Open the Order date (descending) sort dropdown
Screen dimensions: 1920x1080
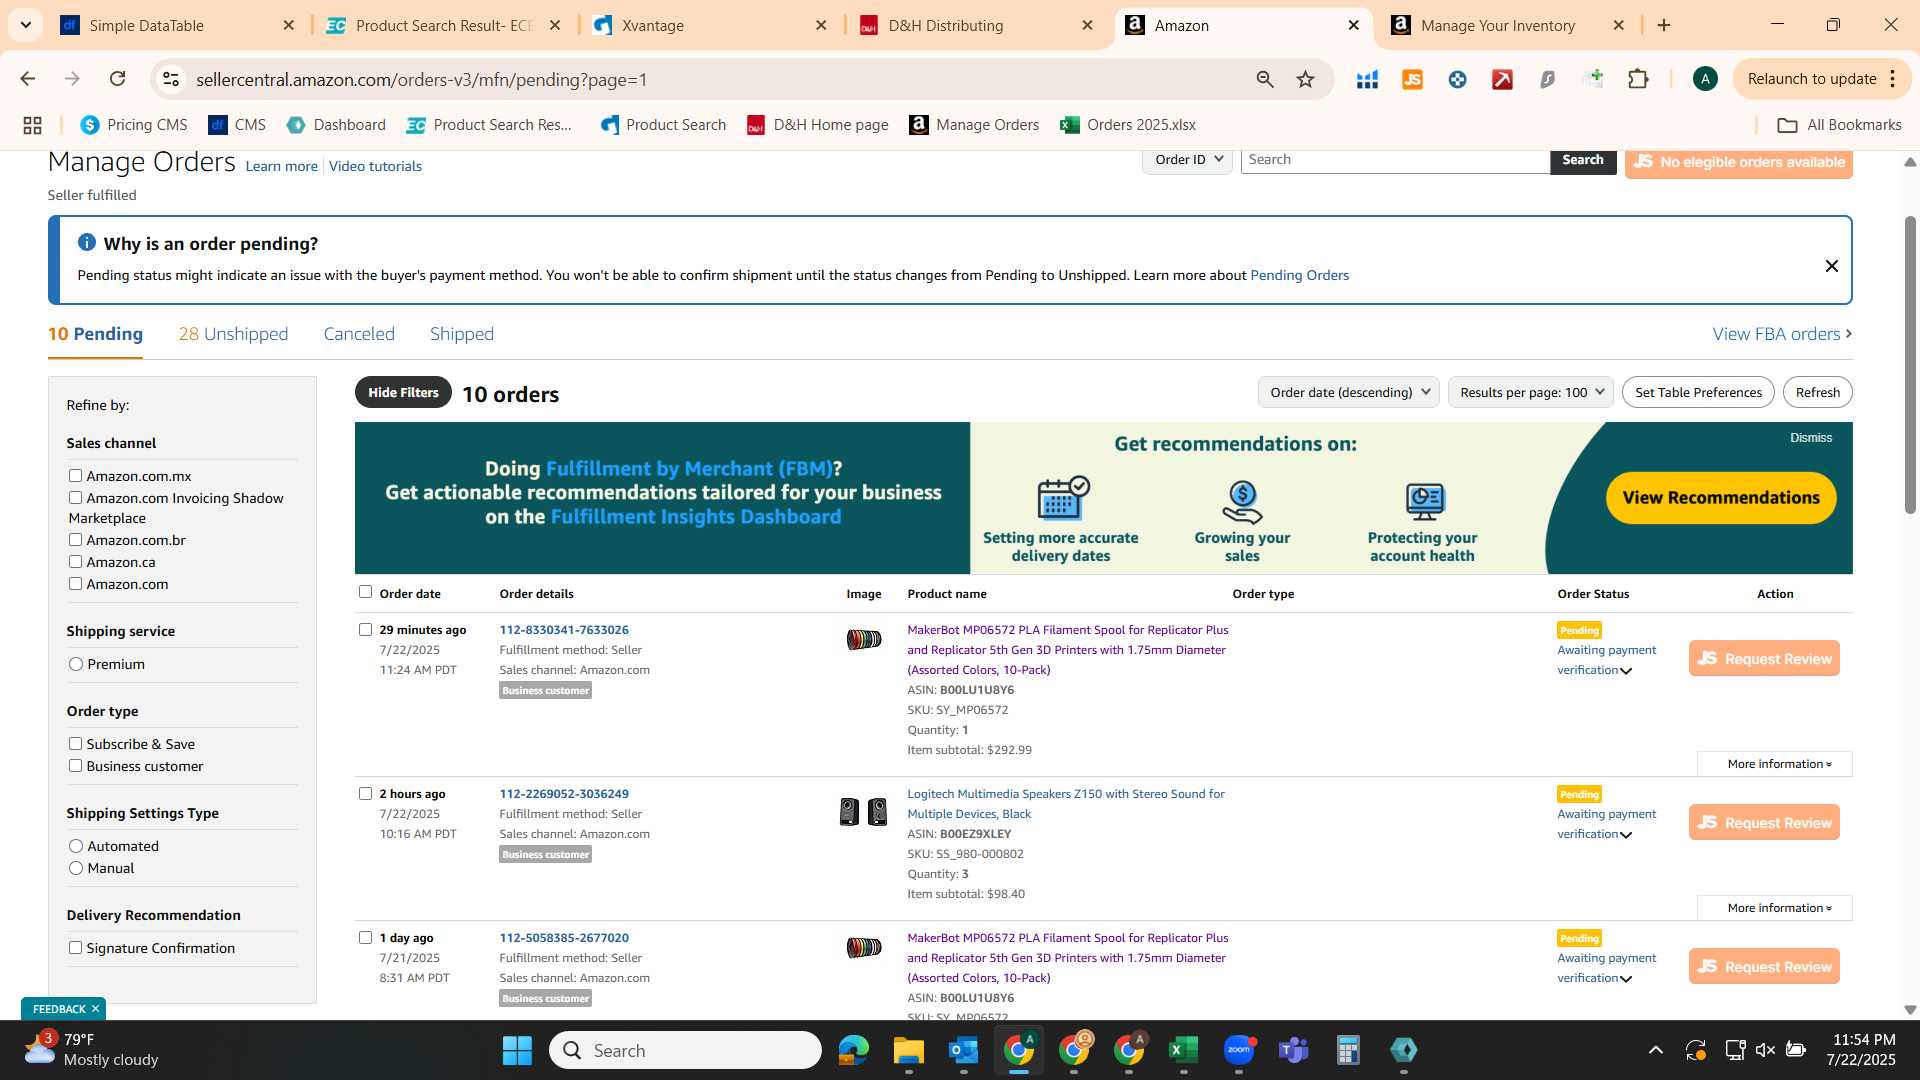[1348, 392]
